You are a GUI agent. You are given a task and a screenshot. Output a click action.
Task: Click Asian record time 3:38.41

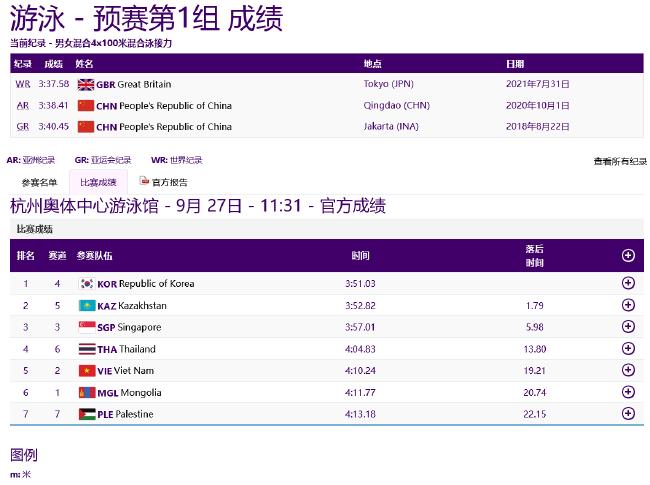click(x=53, y=106)
